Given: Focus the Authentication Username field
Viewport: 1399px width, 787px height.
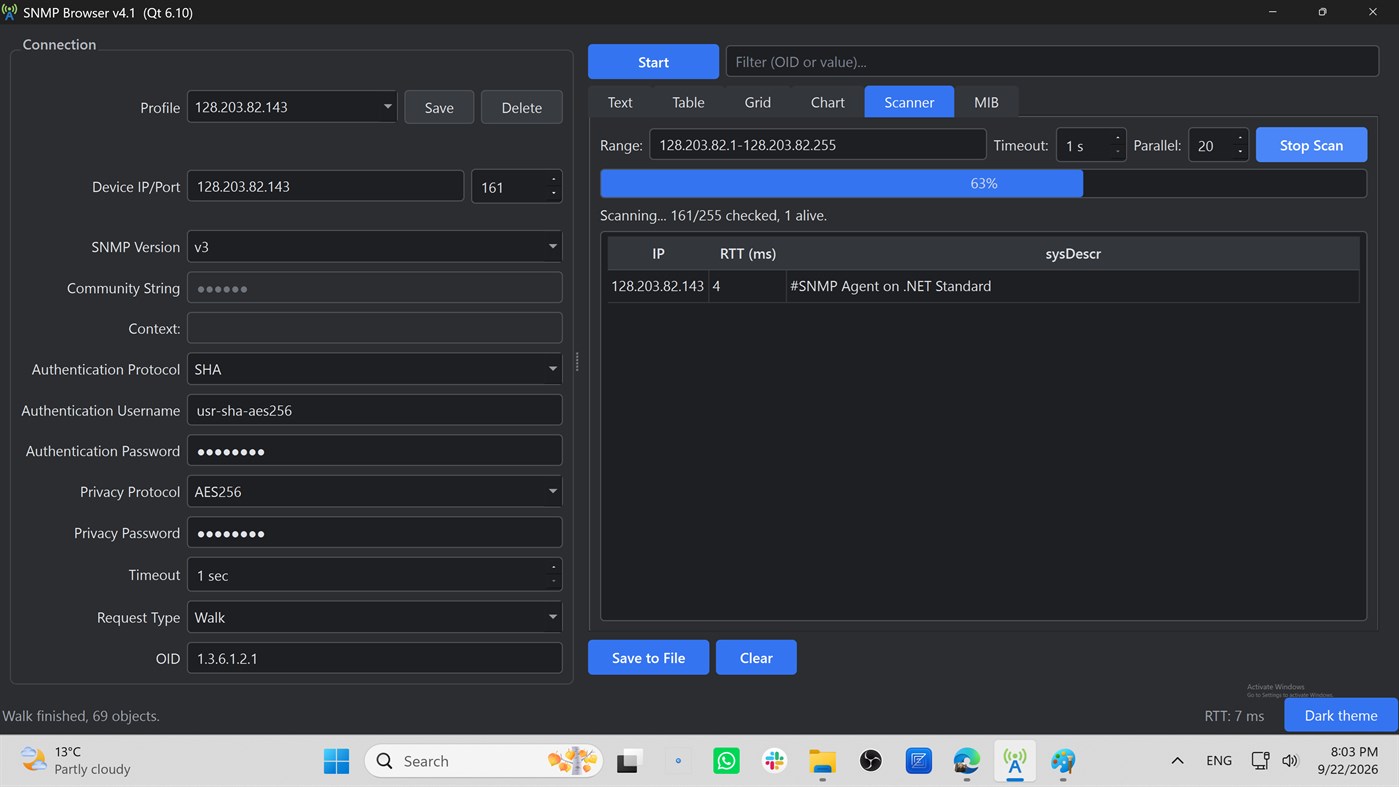Looking at the screenshot, I should tap(374, 411).
